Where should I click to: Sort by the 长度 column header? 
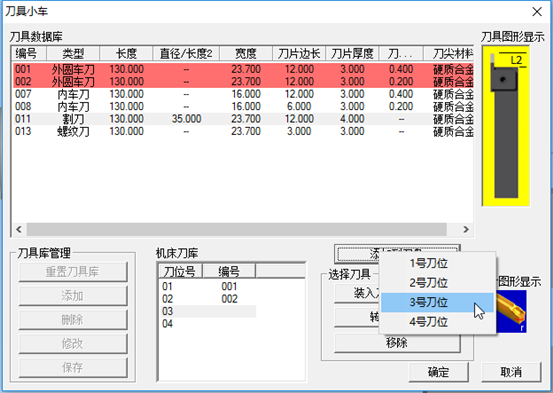pyautogui.click(x=126, y=54)
